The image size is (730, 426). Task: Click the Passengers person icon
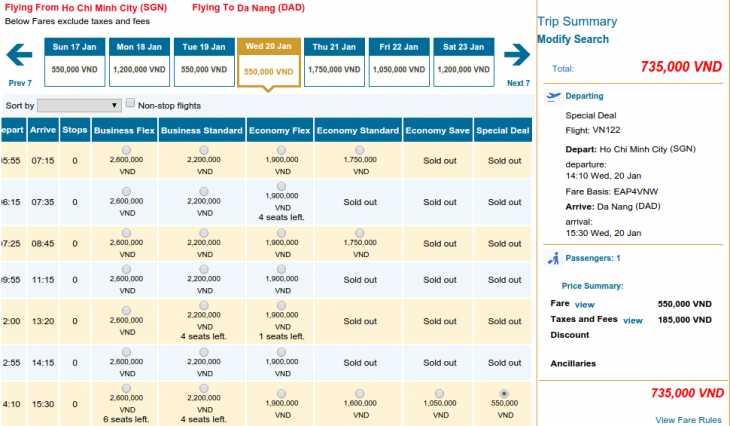553,258
